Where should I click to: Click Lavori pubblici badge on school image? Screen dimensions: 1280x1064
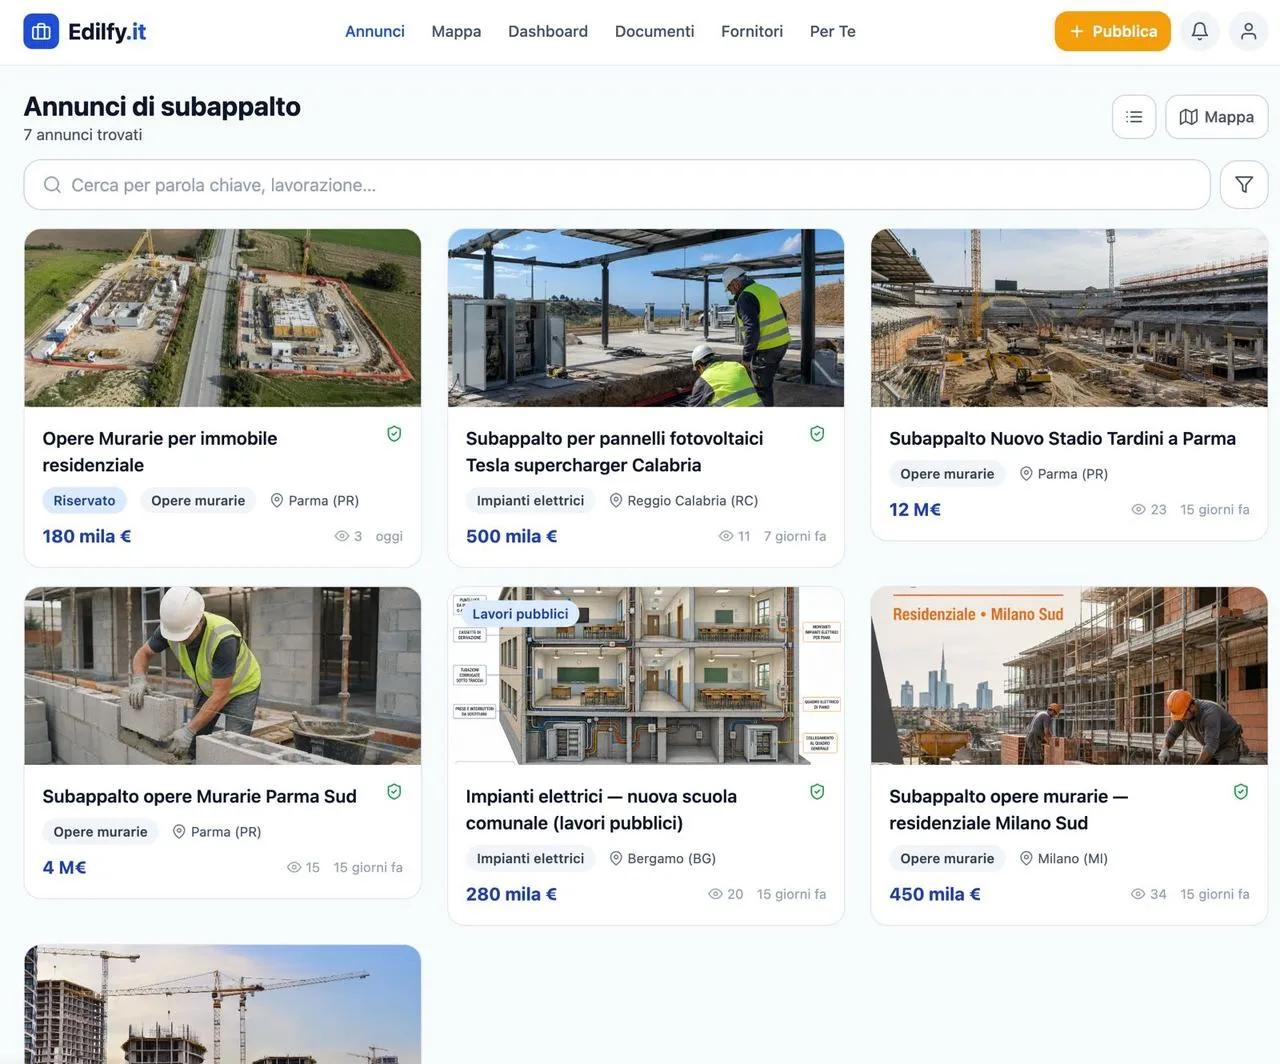(520, 614)
